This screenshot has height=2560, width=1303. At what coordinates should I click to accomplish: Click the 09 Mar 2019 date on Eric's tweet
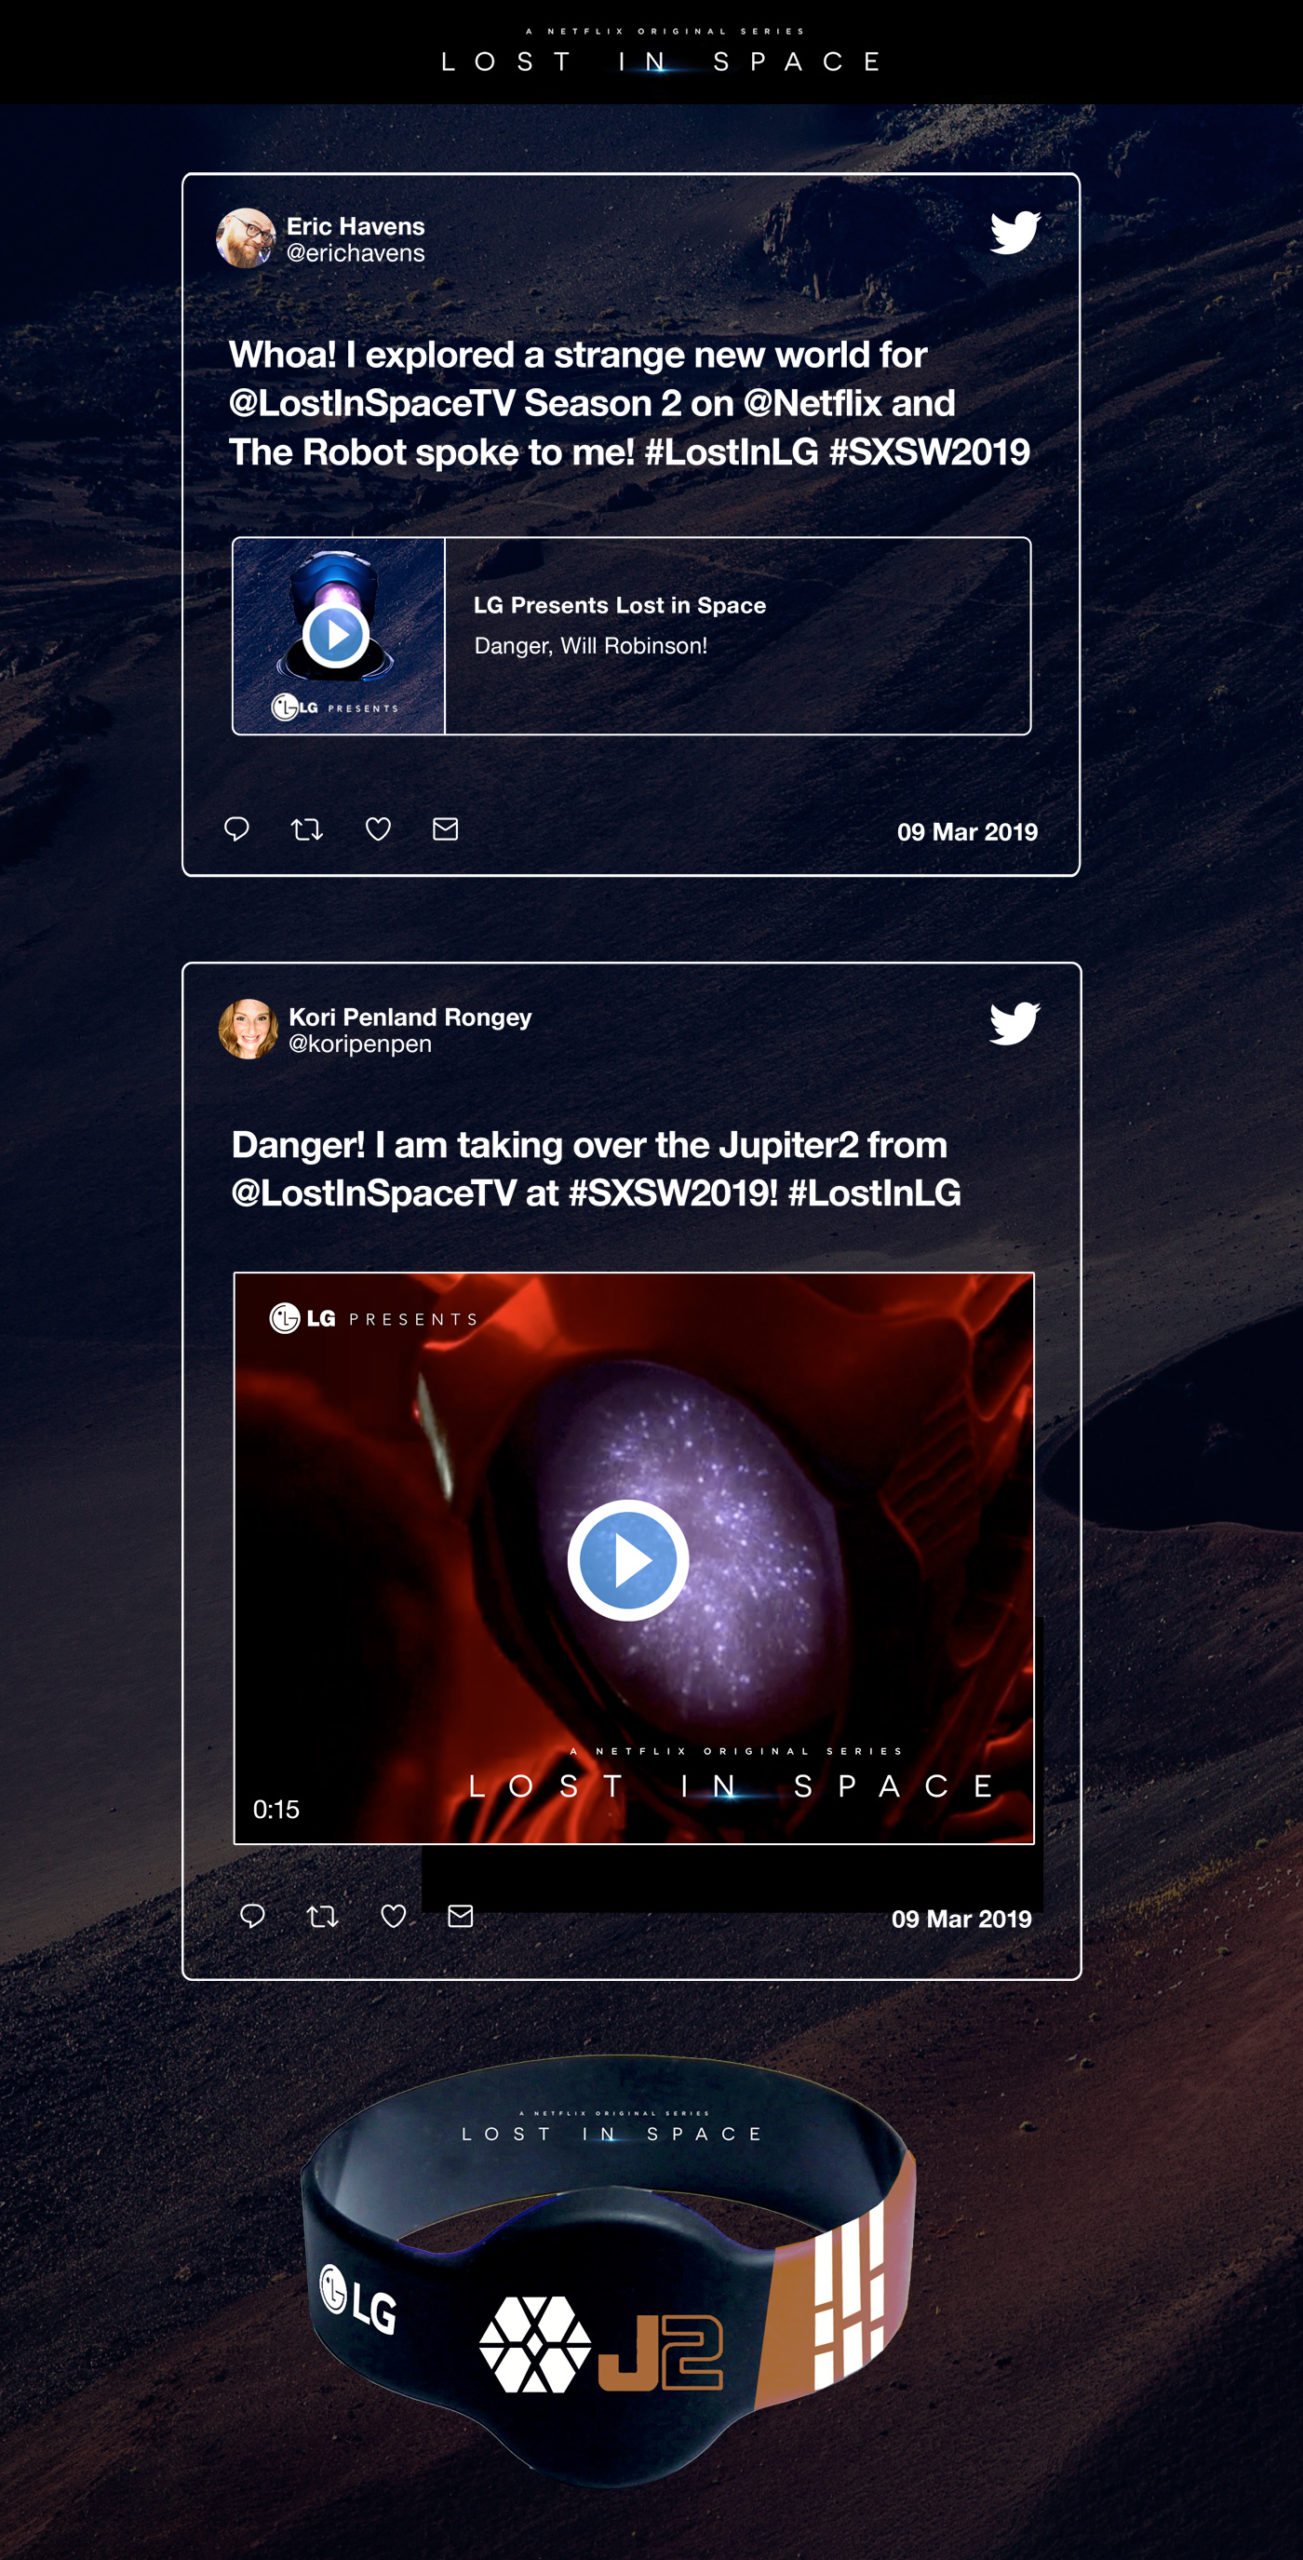tap(967, 832)
